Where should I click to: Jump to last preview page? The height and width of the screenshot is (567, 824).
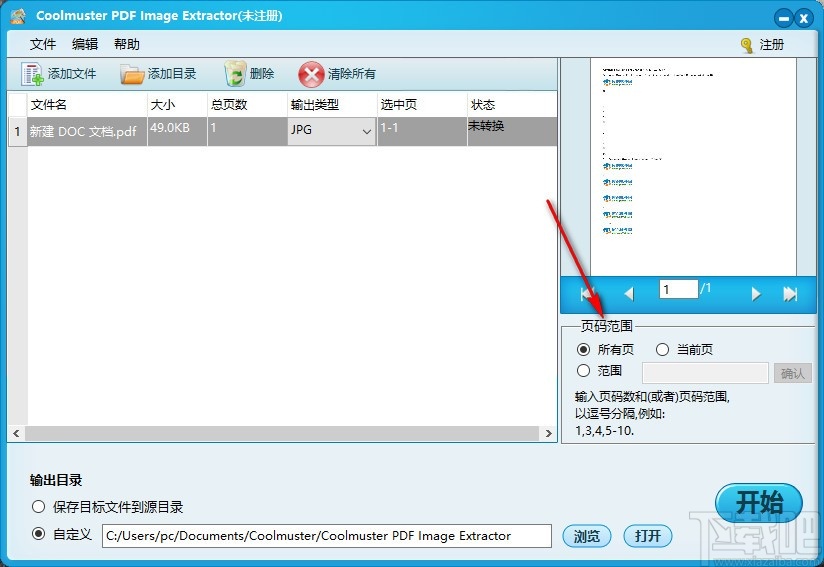pyautogui.click(x=790, y=294)
